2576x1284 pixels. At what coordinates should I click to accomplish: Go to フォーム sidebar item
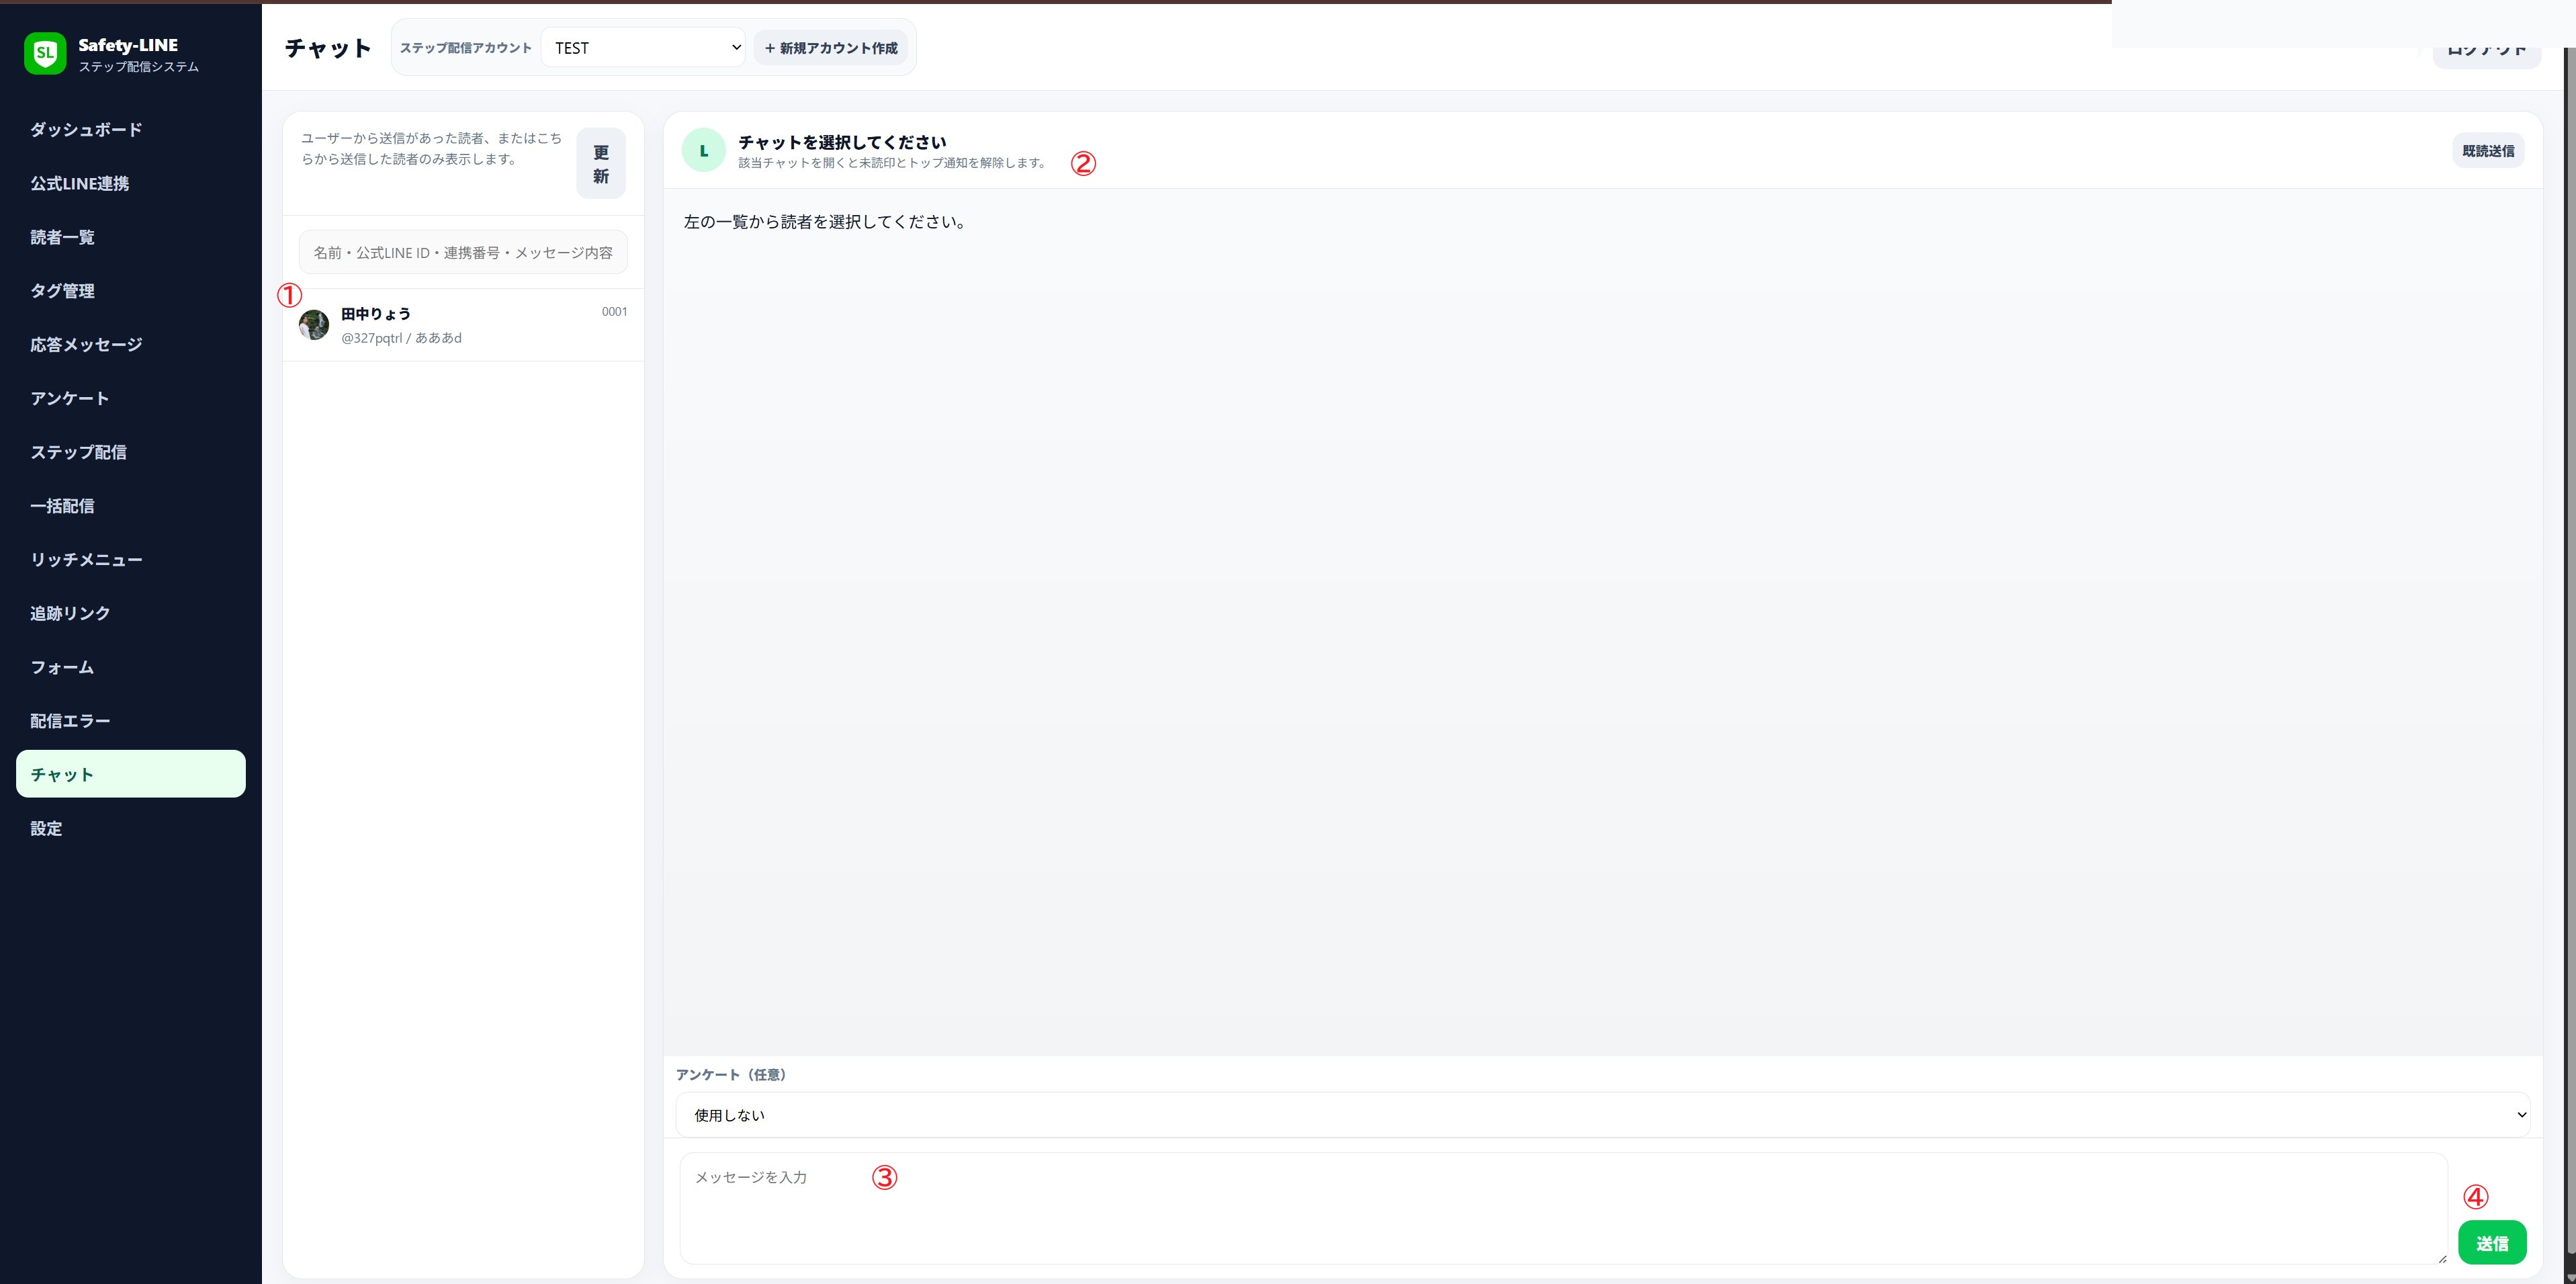pyautogui.click(x=130, y=667)
